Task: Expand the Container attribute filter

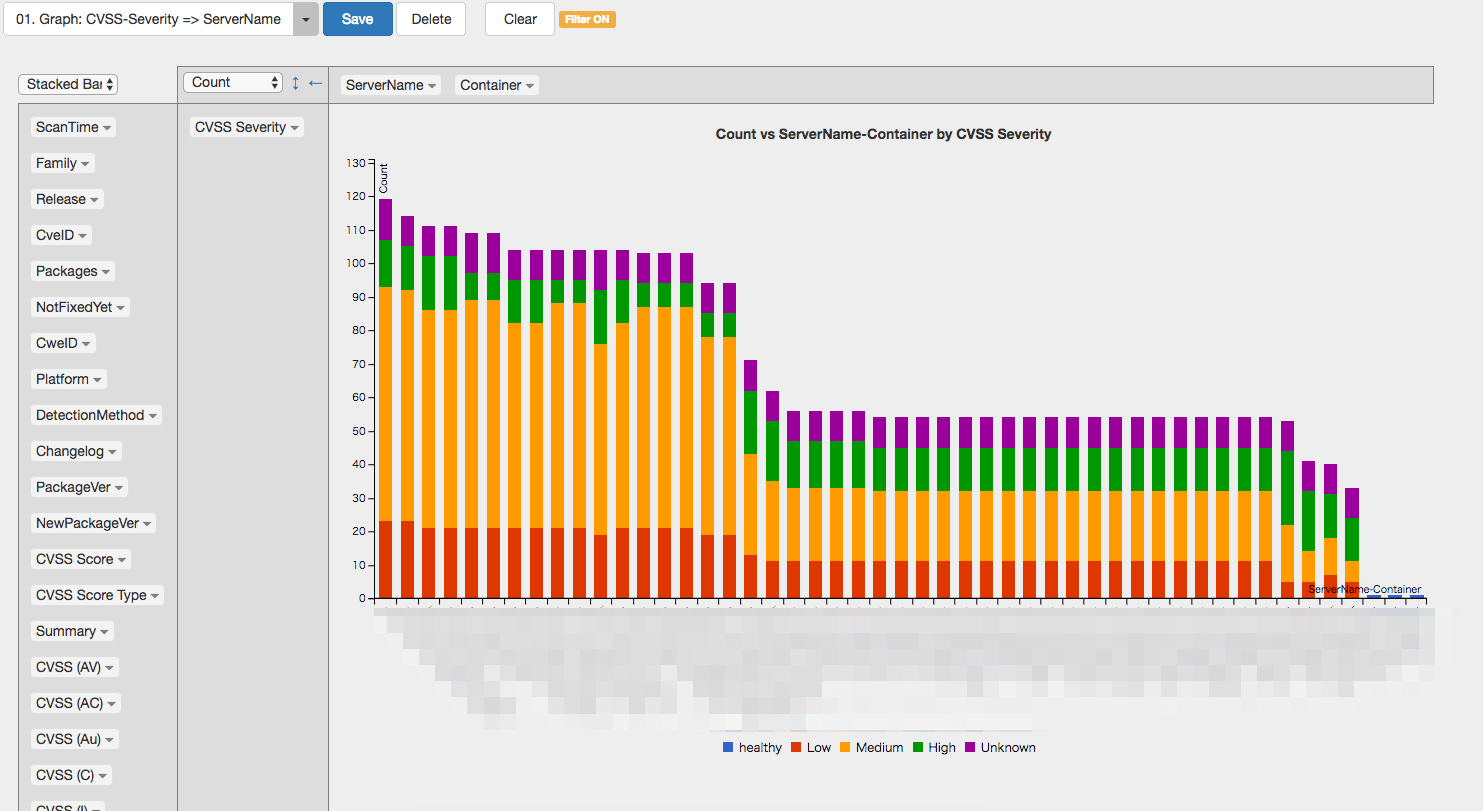Action: pyautogui.click(x=497, y=85)
